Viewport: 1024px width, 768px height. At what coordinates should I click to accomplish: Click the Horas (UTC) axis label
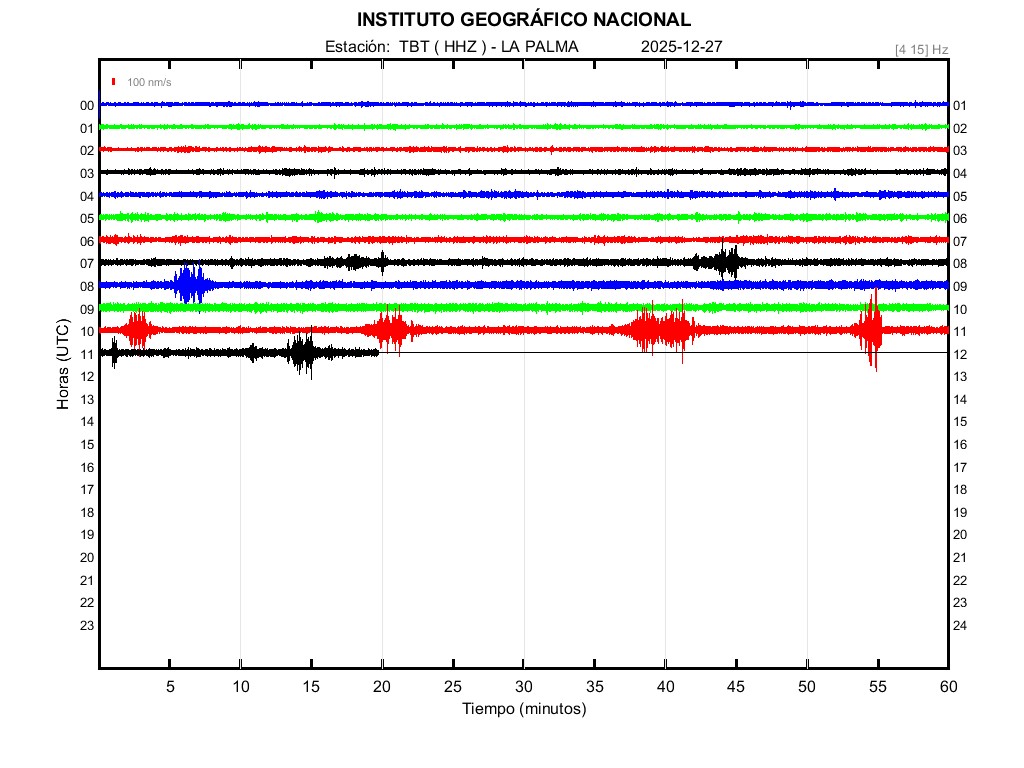click(x=63, y=365)
